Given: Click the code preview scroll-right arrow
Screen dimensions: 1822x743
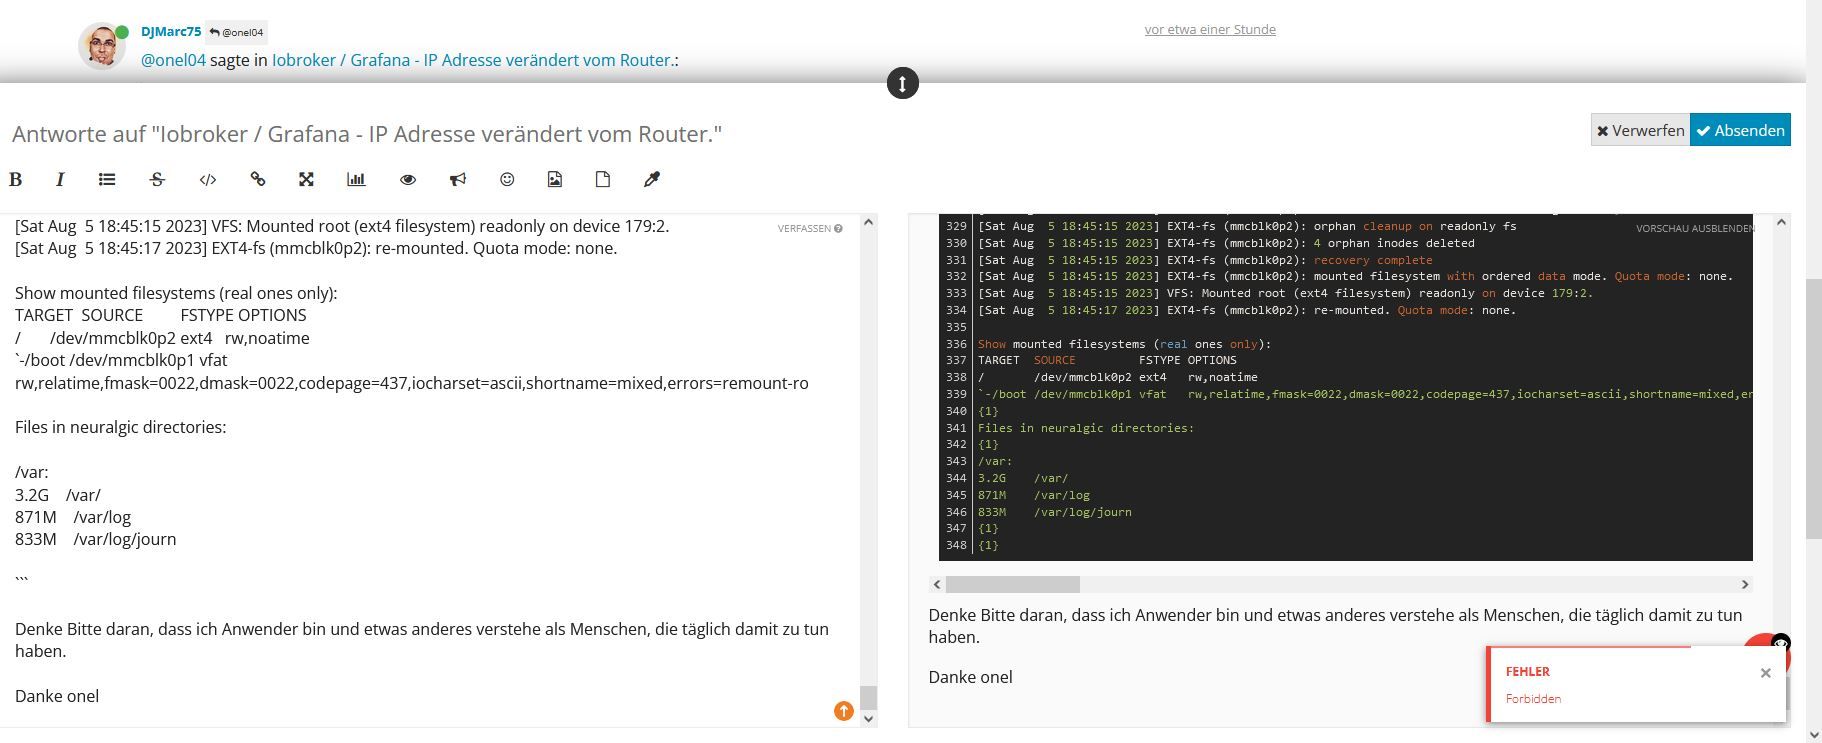Looking at the screenshot, I should pos(1745,584).
